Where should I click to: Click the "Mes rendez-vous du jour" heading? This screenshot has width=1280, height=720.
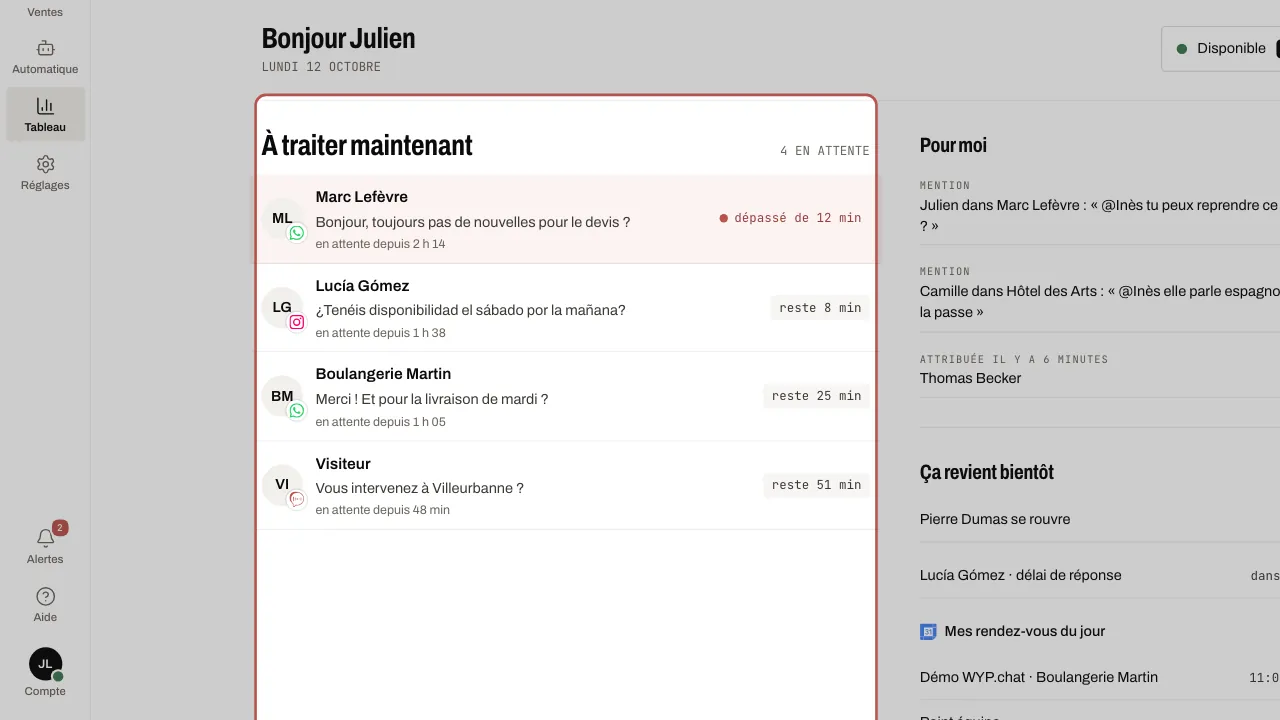tap(1025, 631)
